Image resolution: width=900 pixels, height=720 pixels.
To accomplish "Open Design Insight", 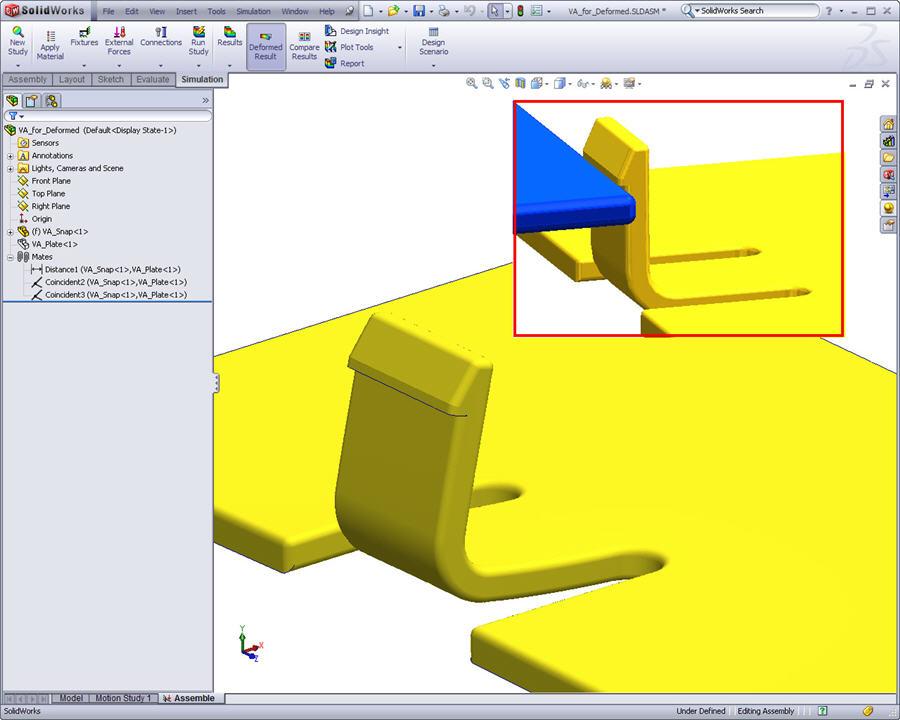I will pyautogui.click(x=357, y=31).
